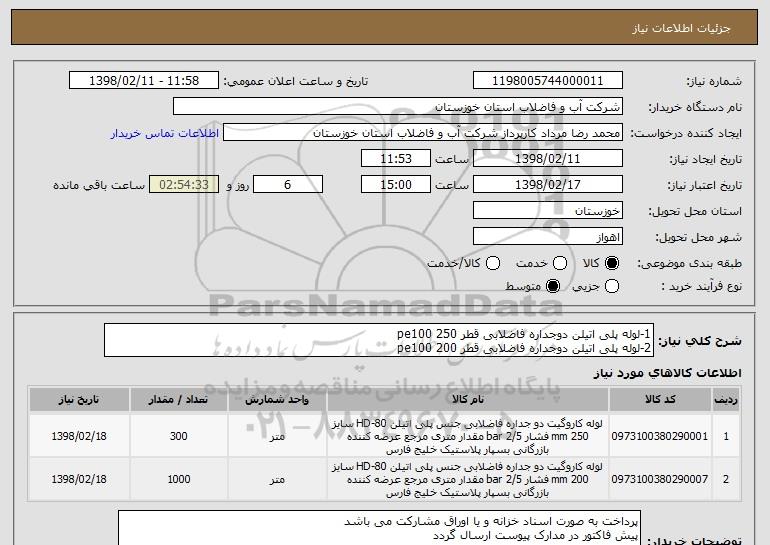Screen dimensions: 770x545
Task: Click the شرح کلی نیاز description box
Action: [379, 340]
